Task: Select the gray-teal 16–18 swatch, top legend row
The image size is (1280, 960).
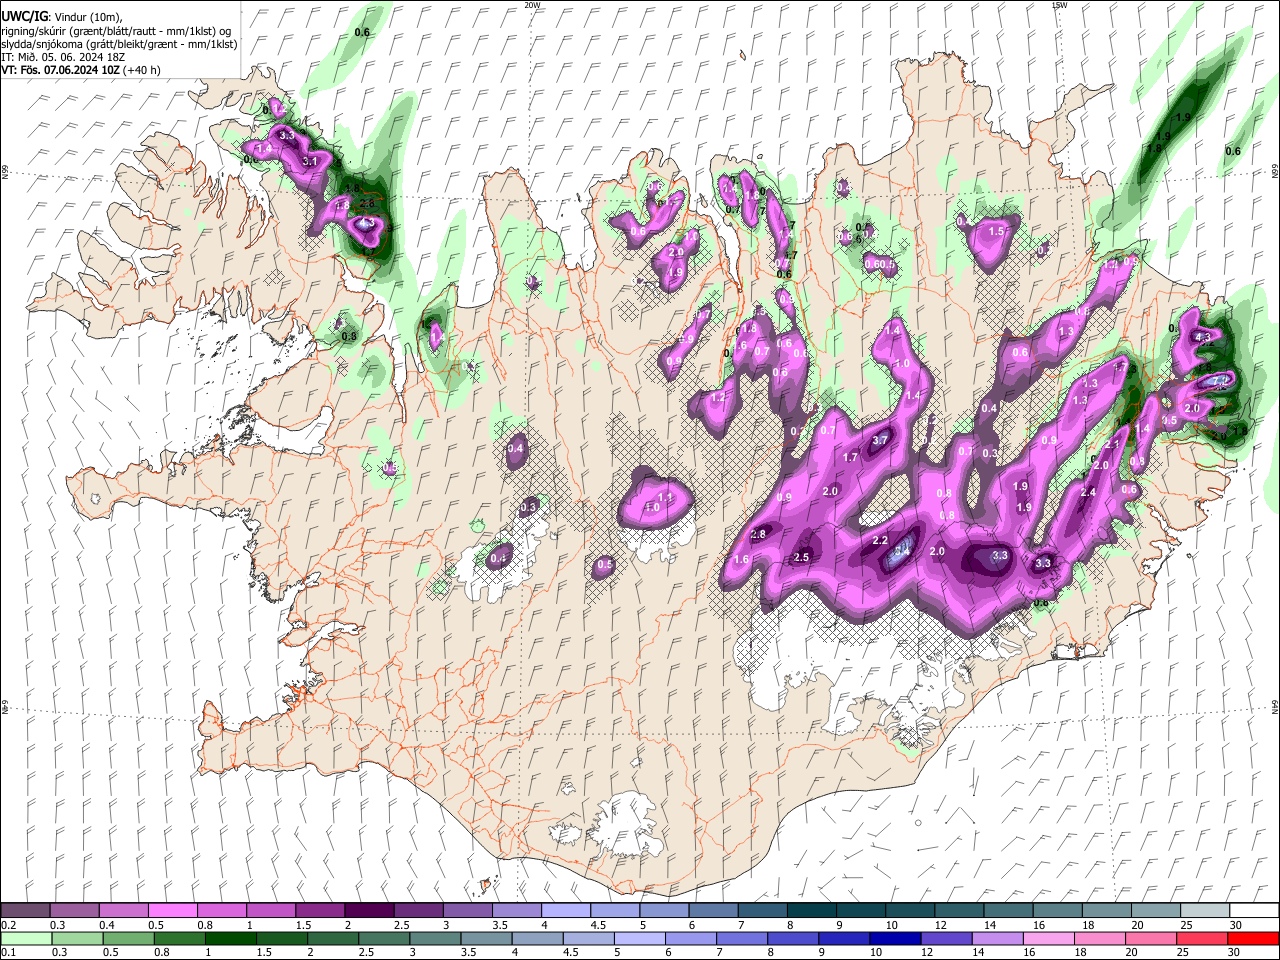Action: click(1056, 911)
